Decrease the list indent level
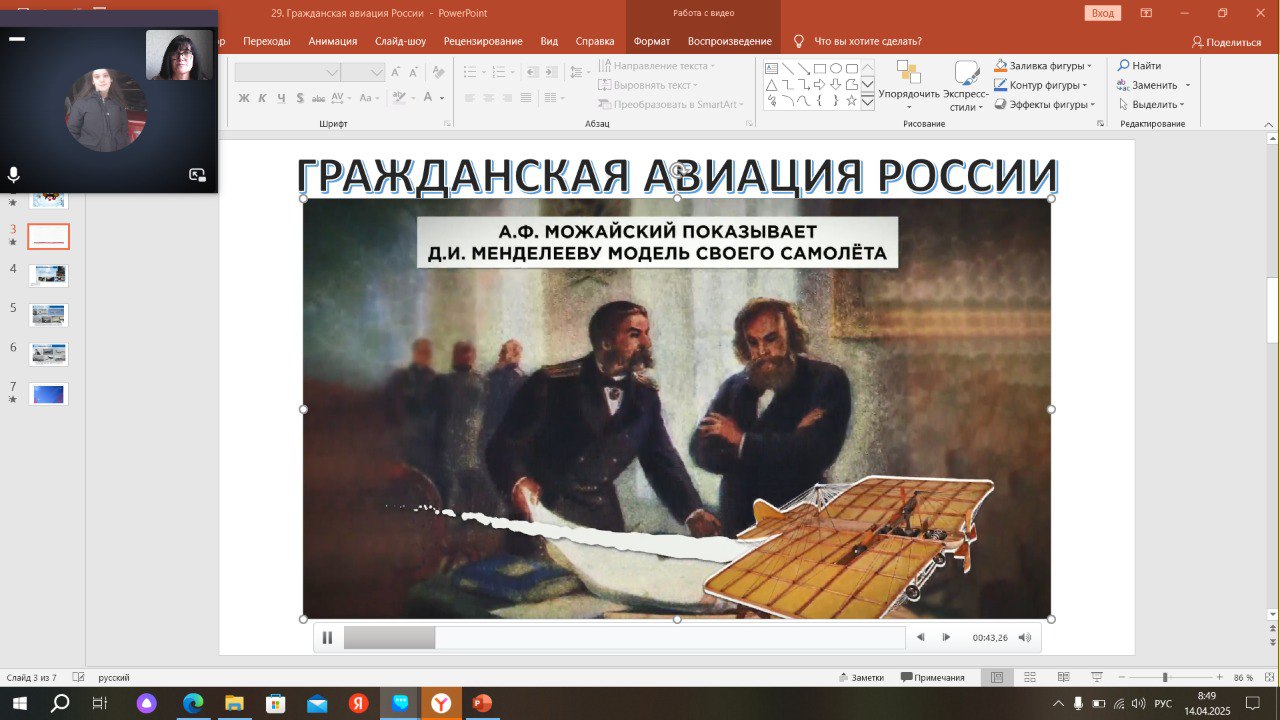This screenshot has width=1280, height=720. [532, 72]
